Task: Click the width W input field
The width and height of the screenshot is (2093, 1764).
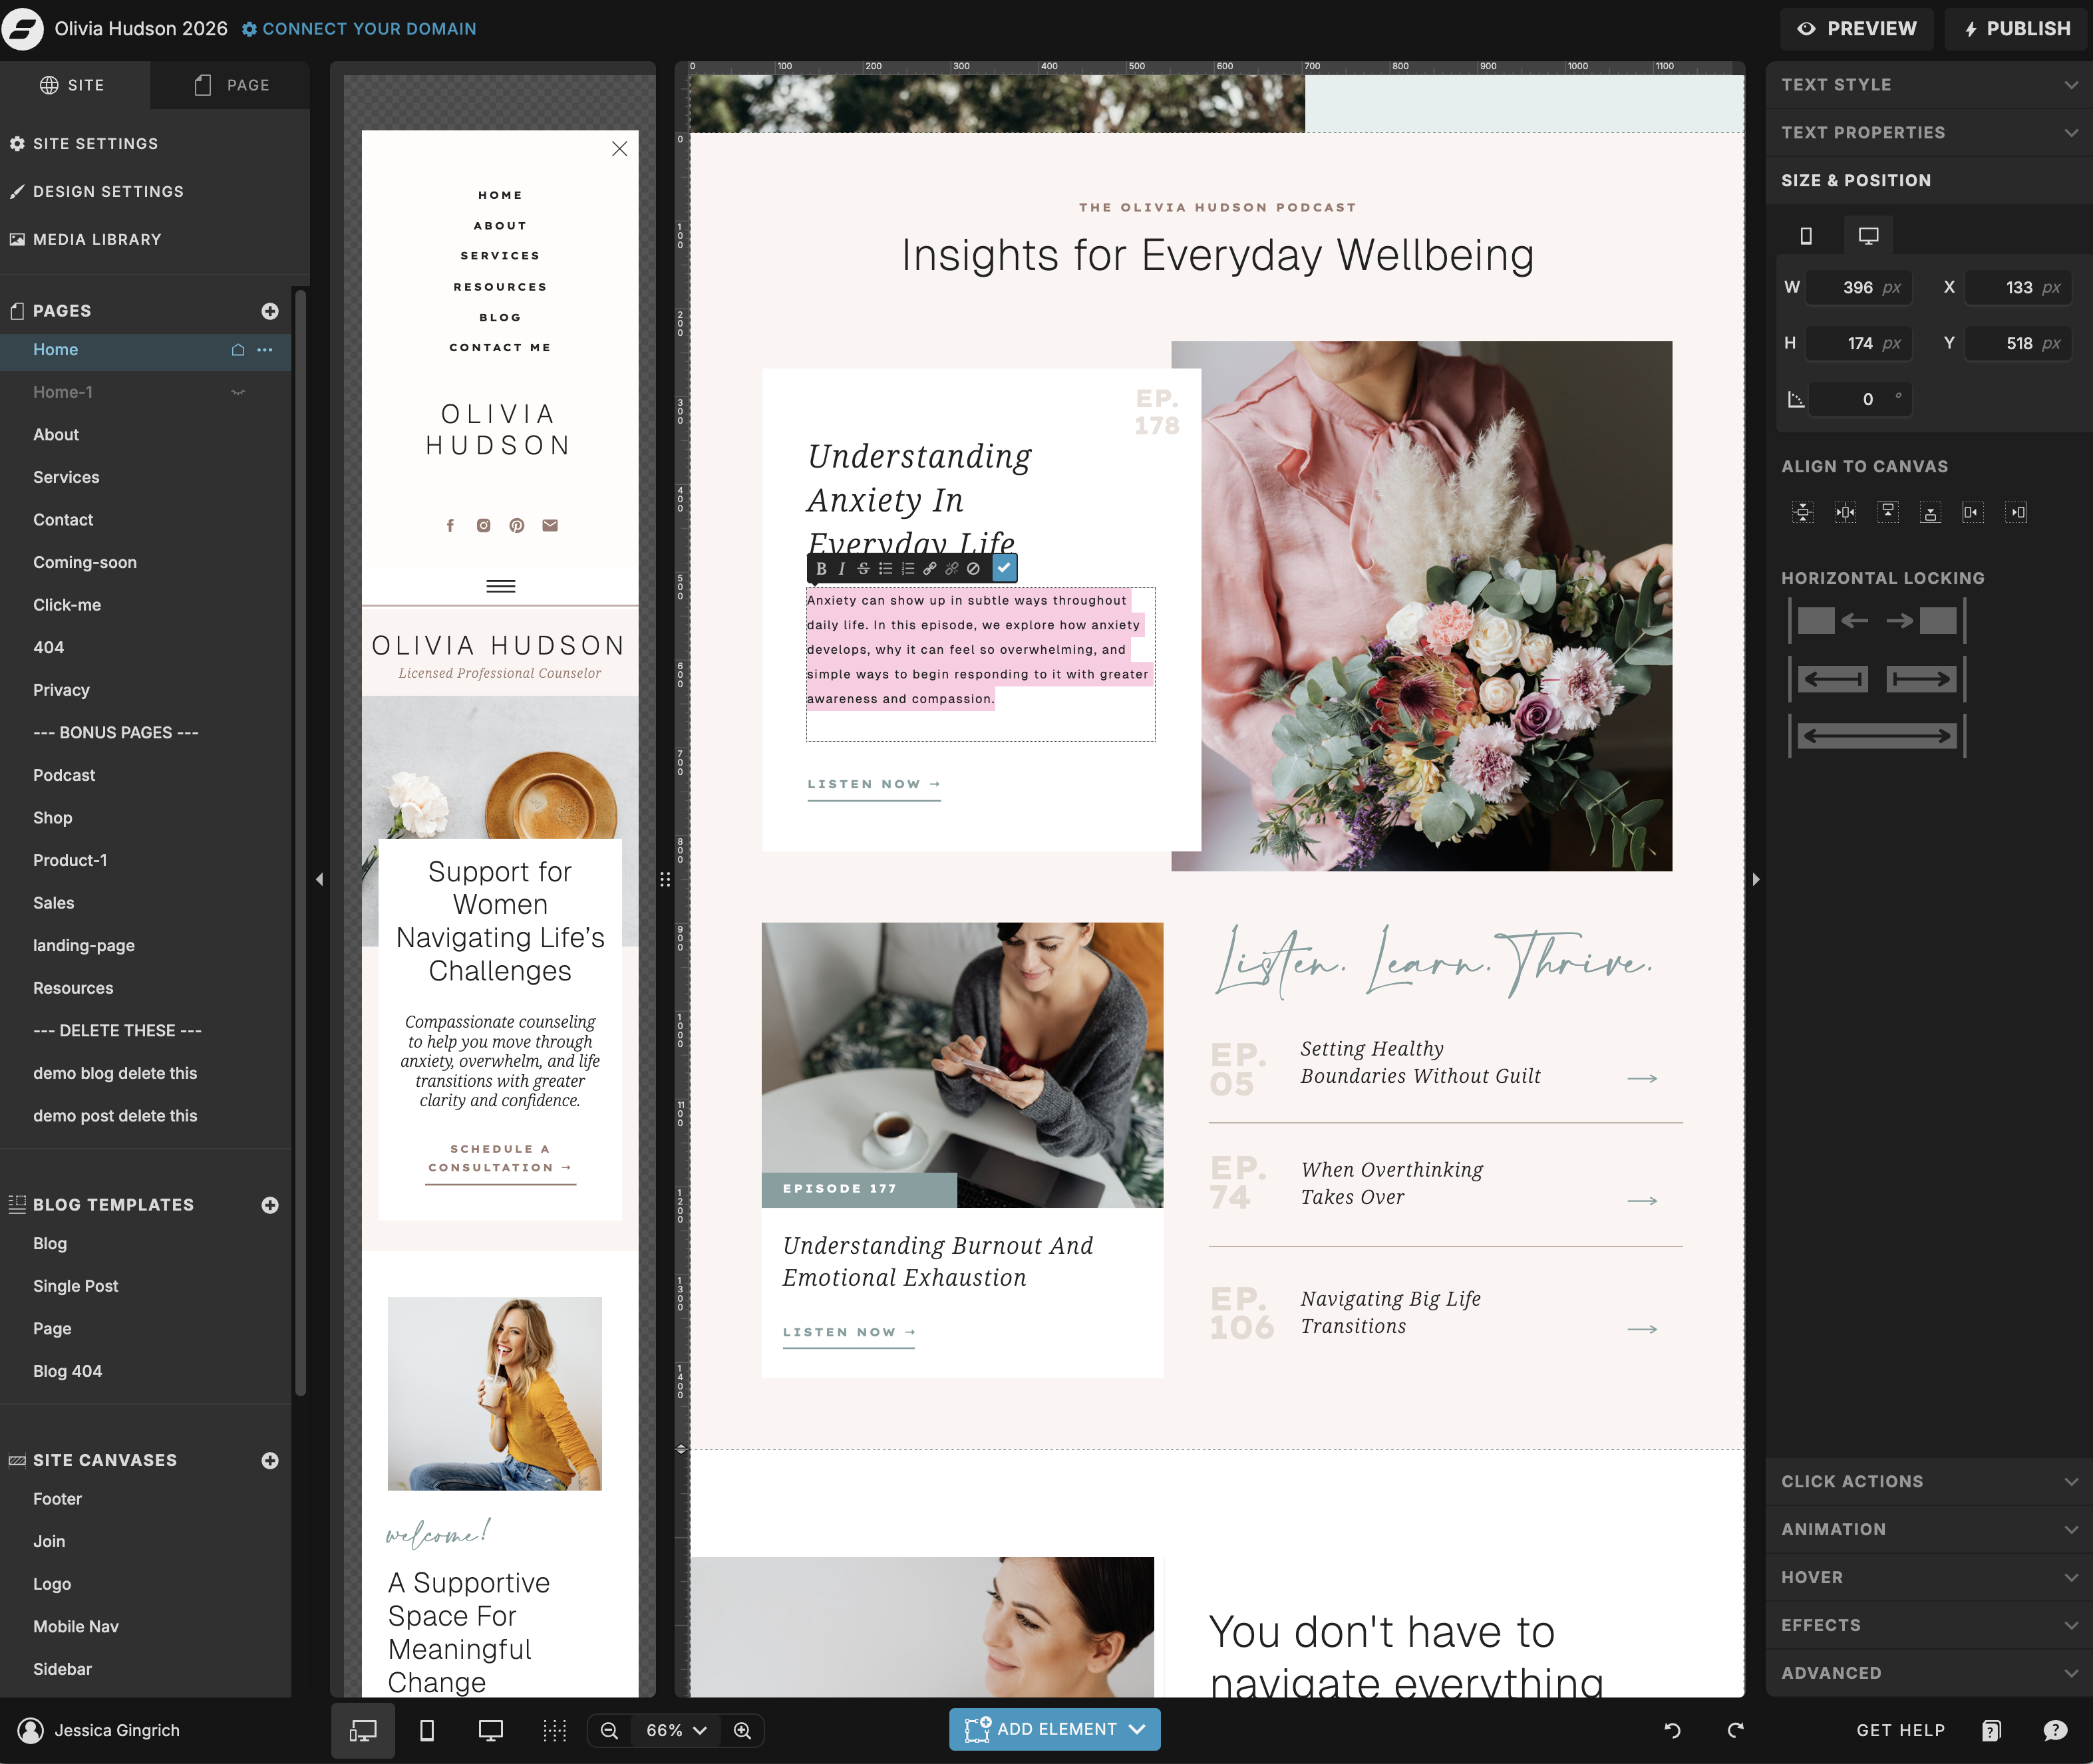Action: click(1856, 288)
